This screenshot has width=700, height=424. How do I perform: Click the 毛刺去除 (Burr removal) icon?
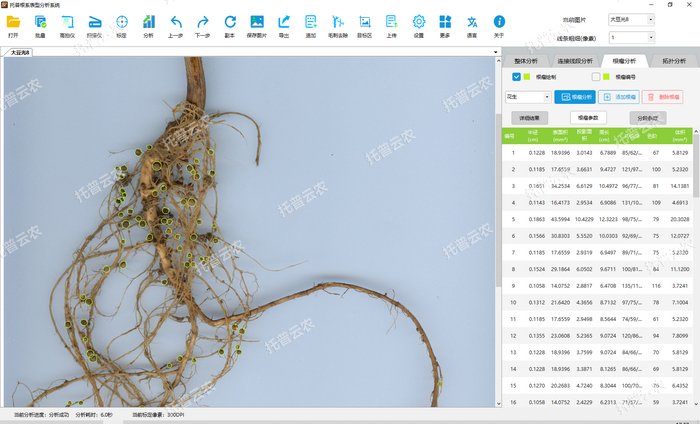click(x=337, y=22)
